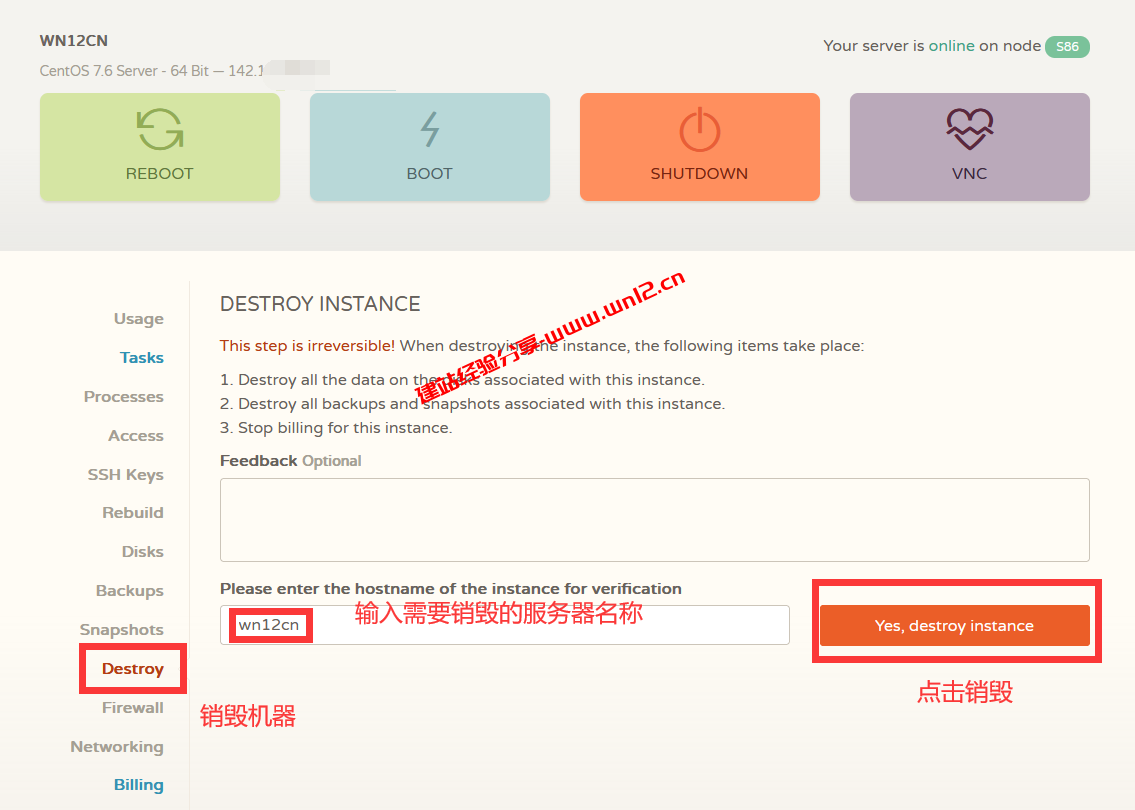Click the S86 node badge
The height and width of the screenshot is (810, 1135).
tap(1067, 46)
